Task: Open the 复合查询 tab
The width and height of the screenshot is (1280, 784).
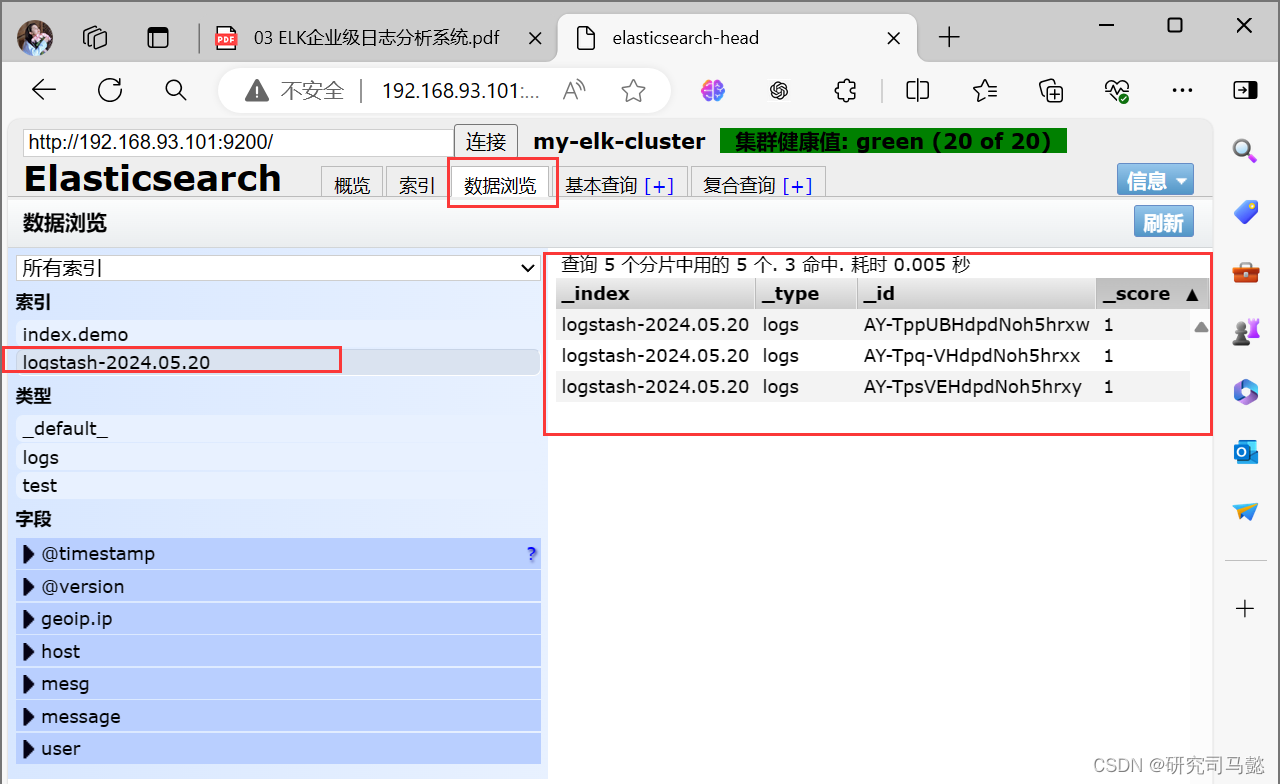Action: 738,185
